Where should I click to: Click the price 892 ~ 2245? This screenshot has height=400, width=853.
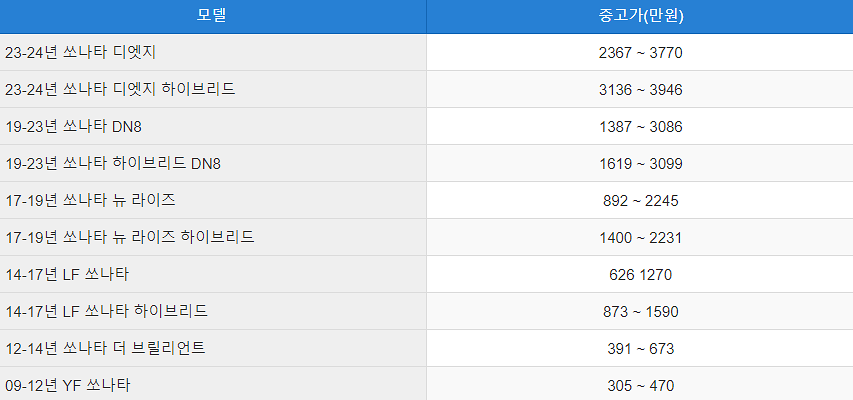[640, 201]
